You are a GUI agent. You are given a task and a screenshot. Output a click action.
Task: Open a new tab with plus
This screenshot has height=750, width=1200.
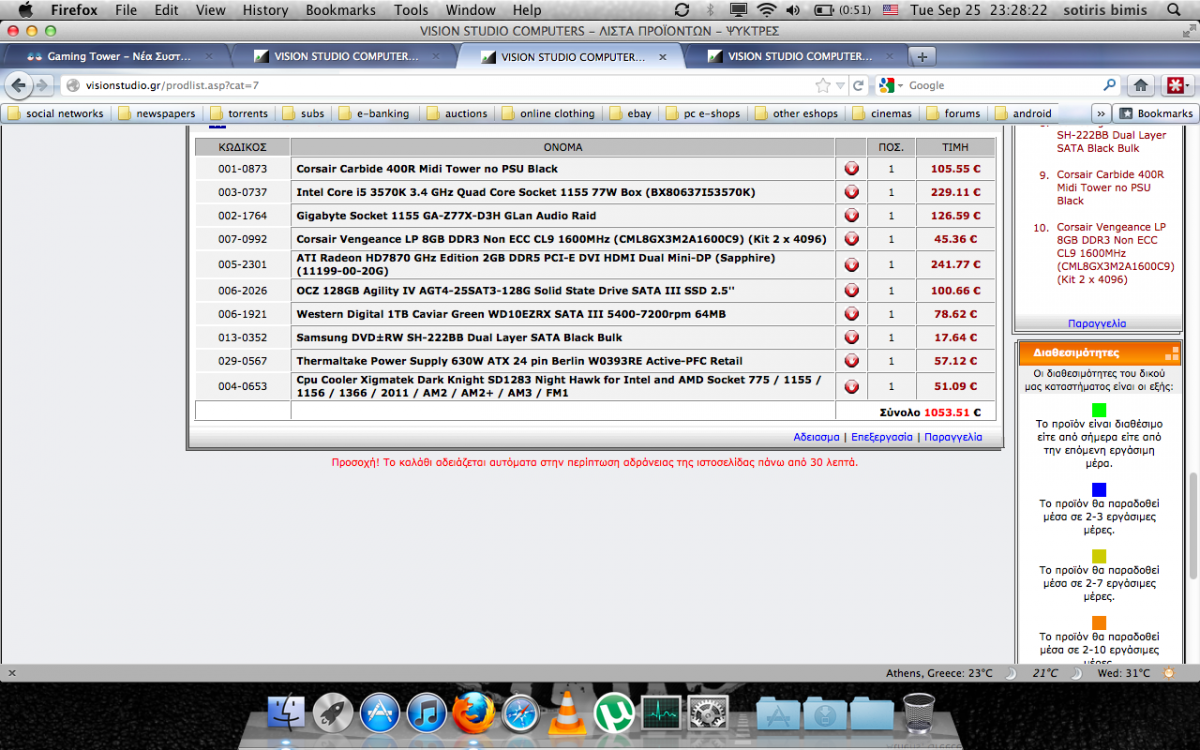click(922, 56)
